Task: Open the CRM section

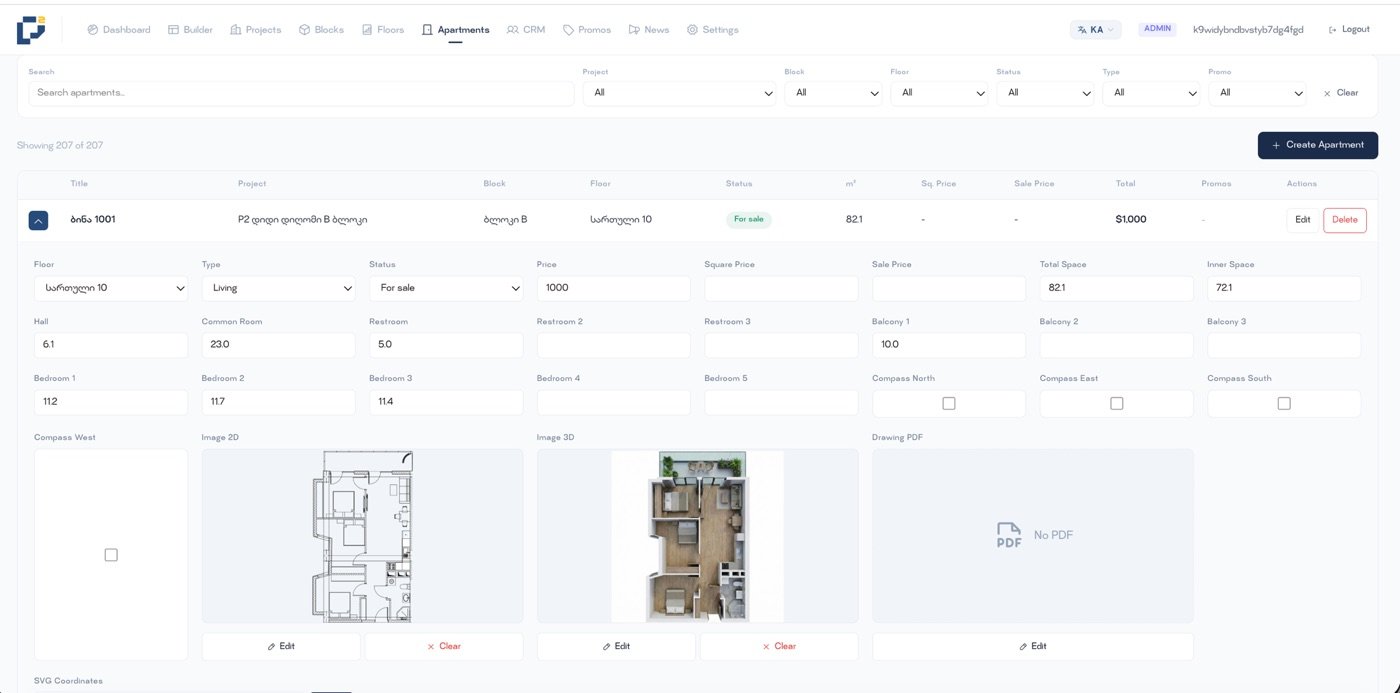Action: coord(526,30)
